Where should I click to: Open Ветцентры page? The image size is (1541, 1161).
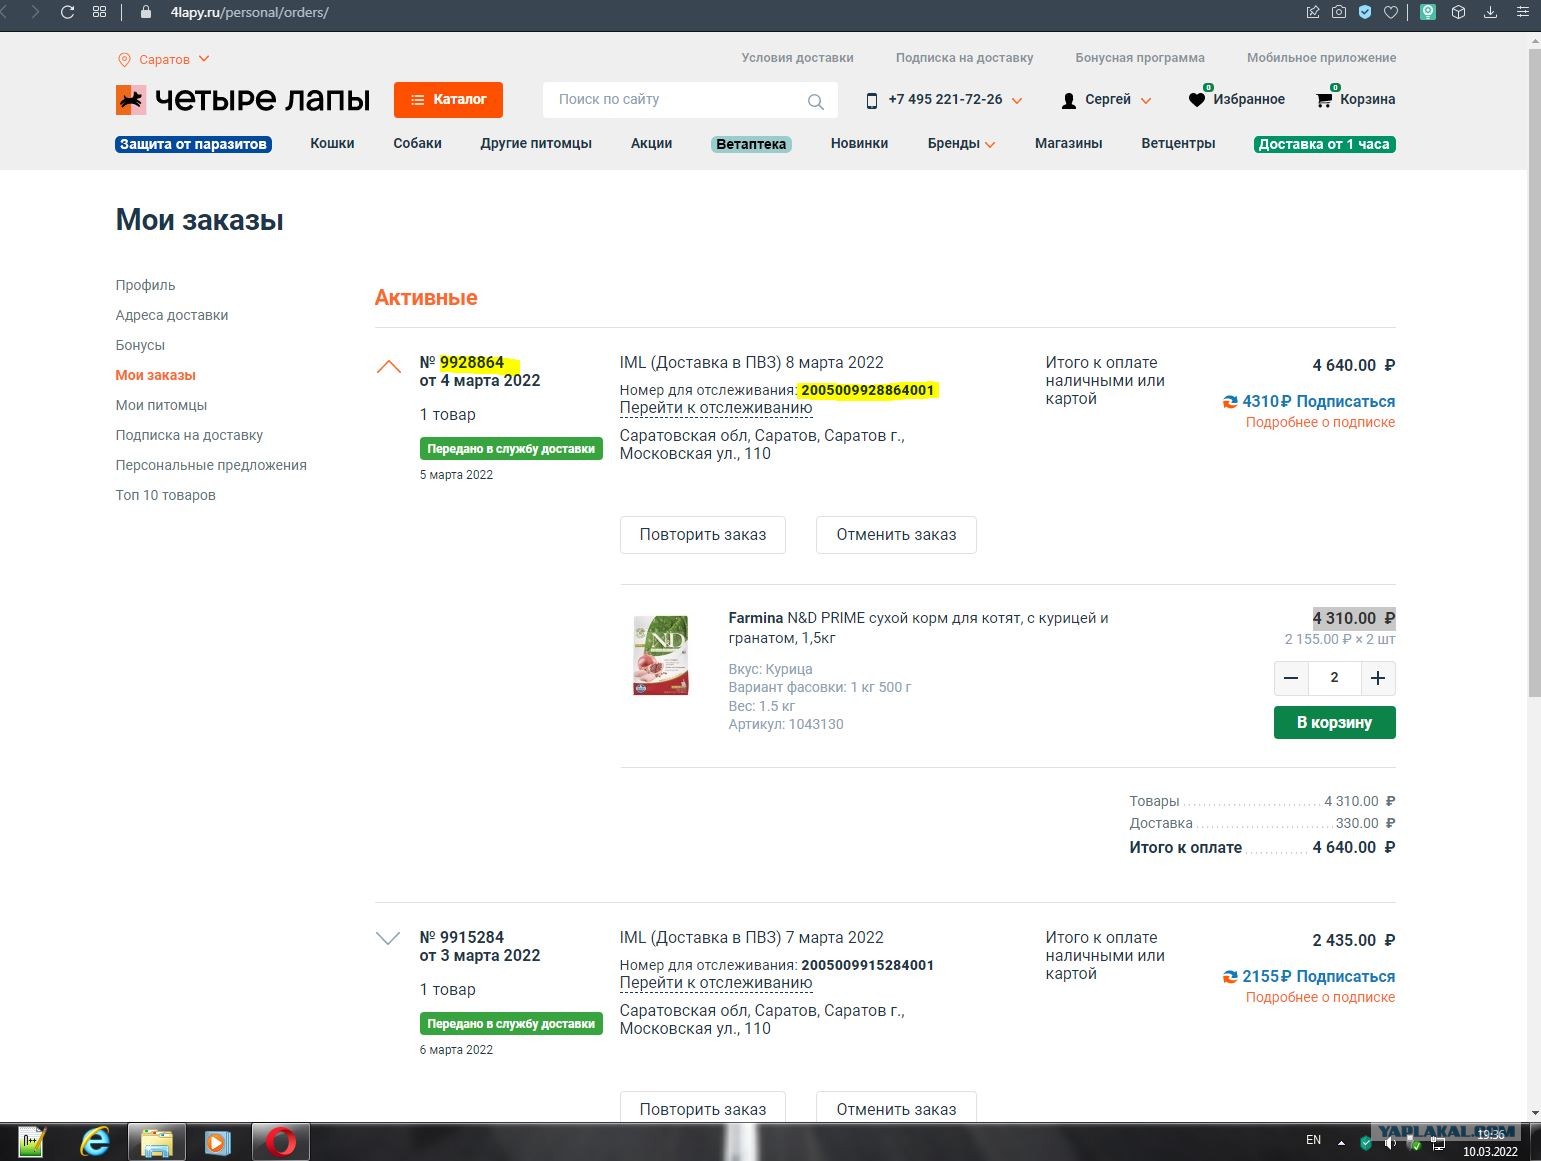[x=1178, y=143]
